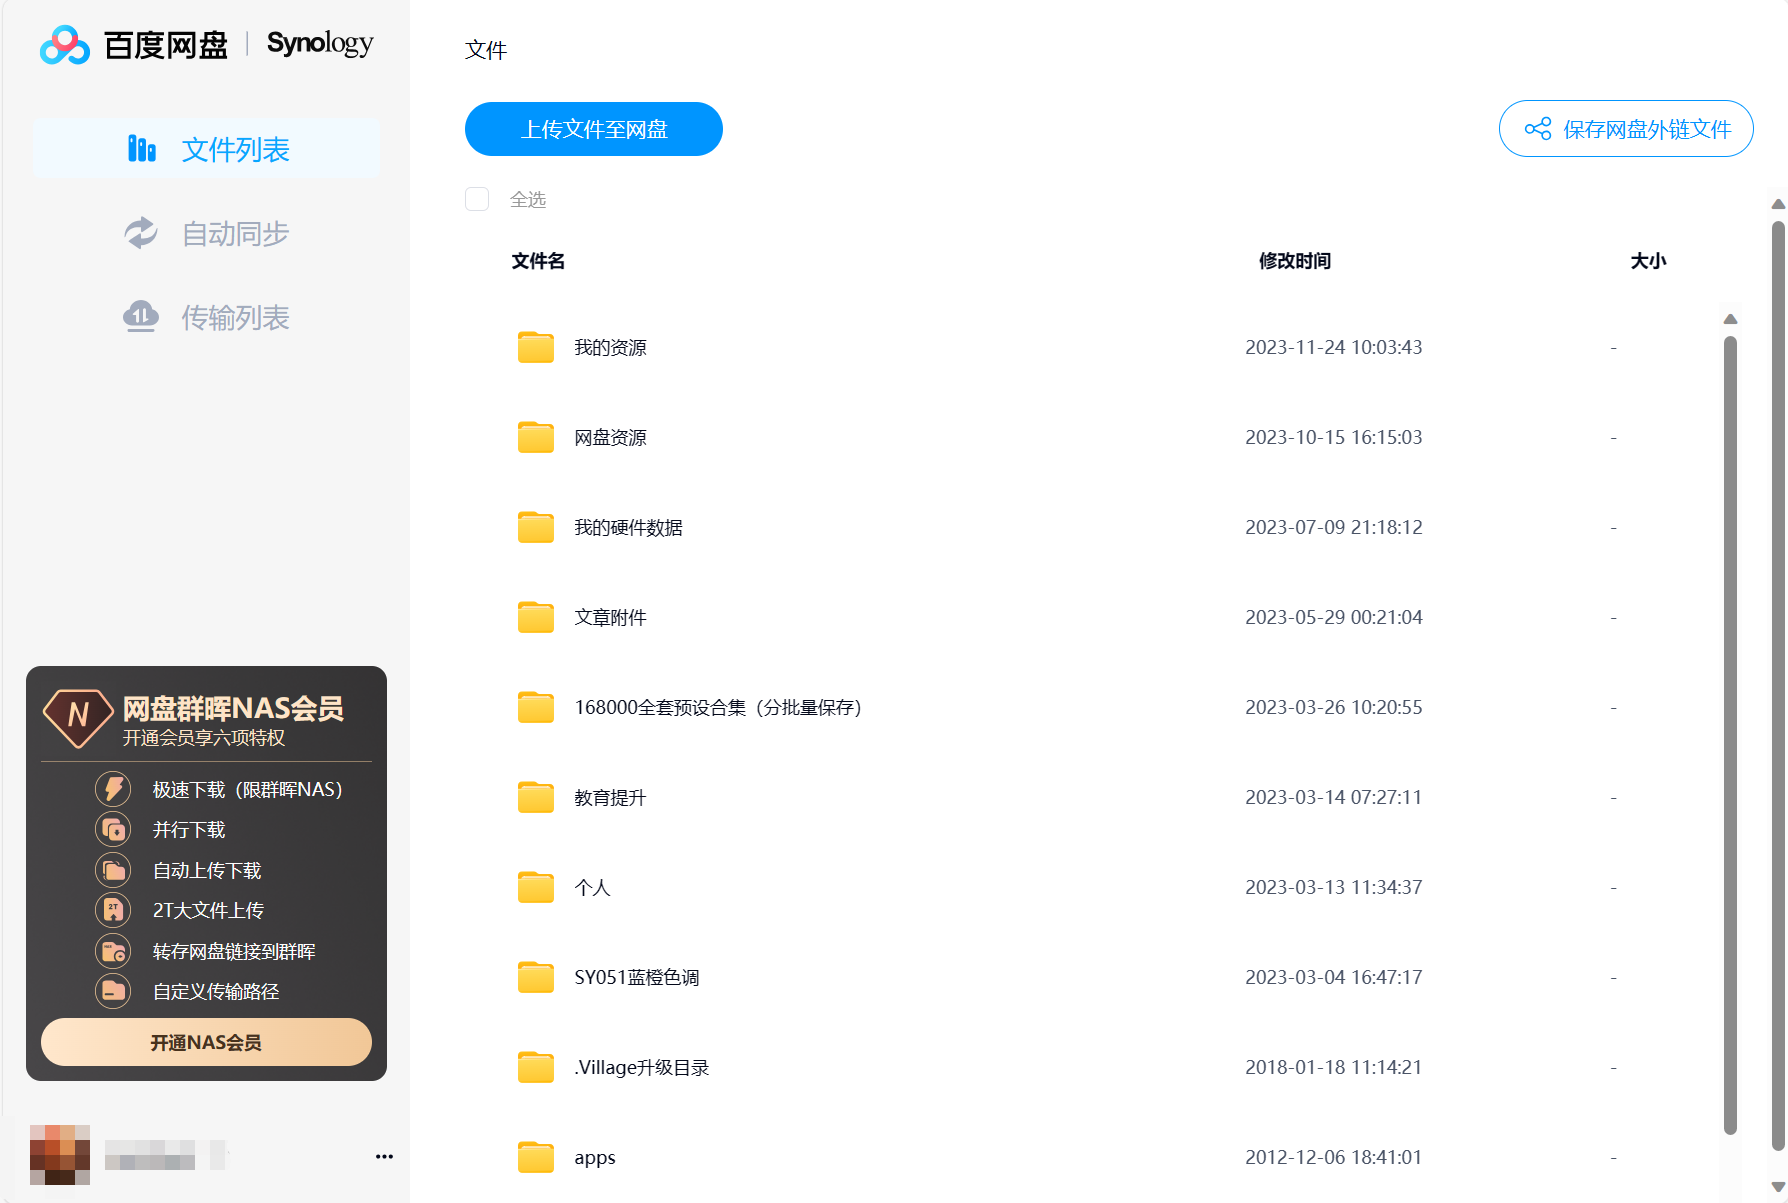Image resolution: width=1788 pixels, height=1203 pixels.
Task: Select the SY051蓝橙色调 folder name
Action: pyautogui.click(x=637, y=977)
